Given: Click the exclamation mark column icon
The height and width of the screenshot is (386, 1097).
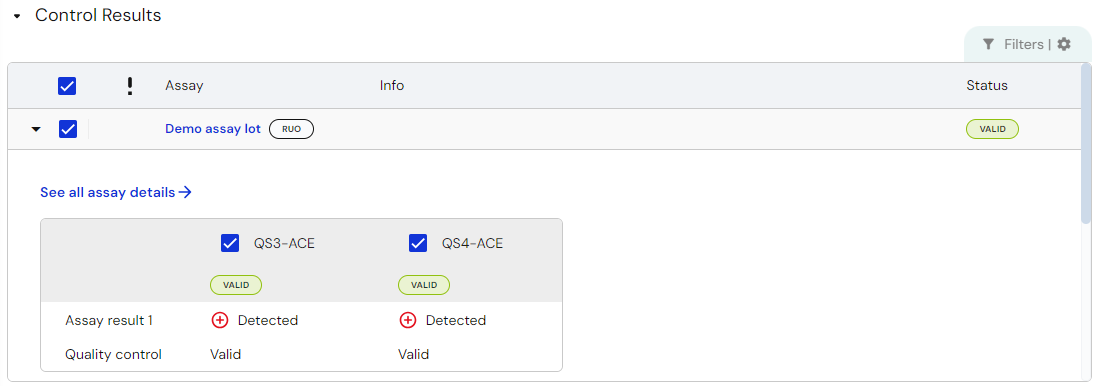Looking at the screenshot, I should (129, 86).
